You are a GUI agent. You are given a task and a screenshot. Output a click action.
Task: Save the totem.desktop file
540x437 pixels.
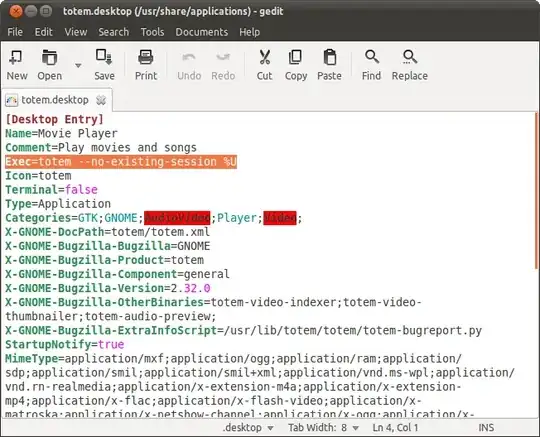[x=104, y=65]
